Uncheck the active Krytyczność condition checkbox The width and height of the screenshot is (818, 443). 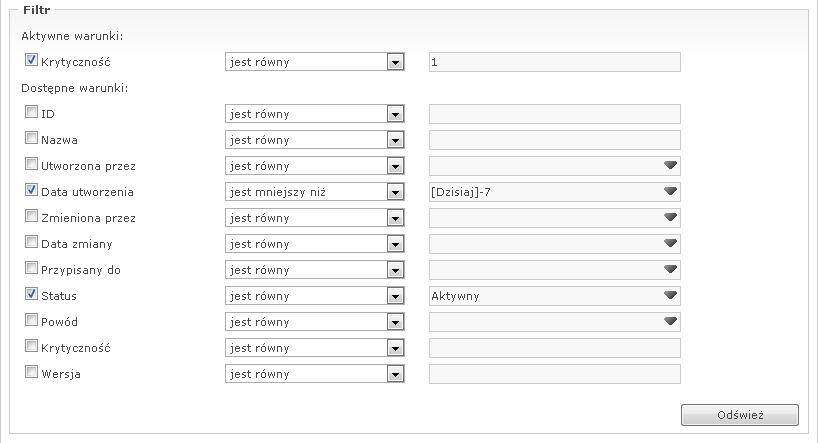point(31,61)
